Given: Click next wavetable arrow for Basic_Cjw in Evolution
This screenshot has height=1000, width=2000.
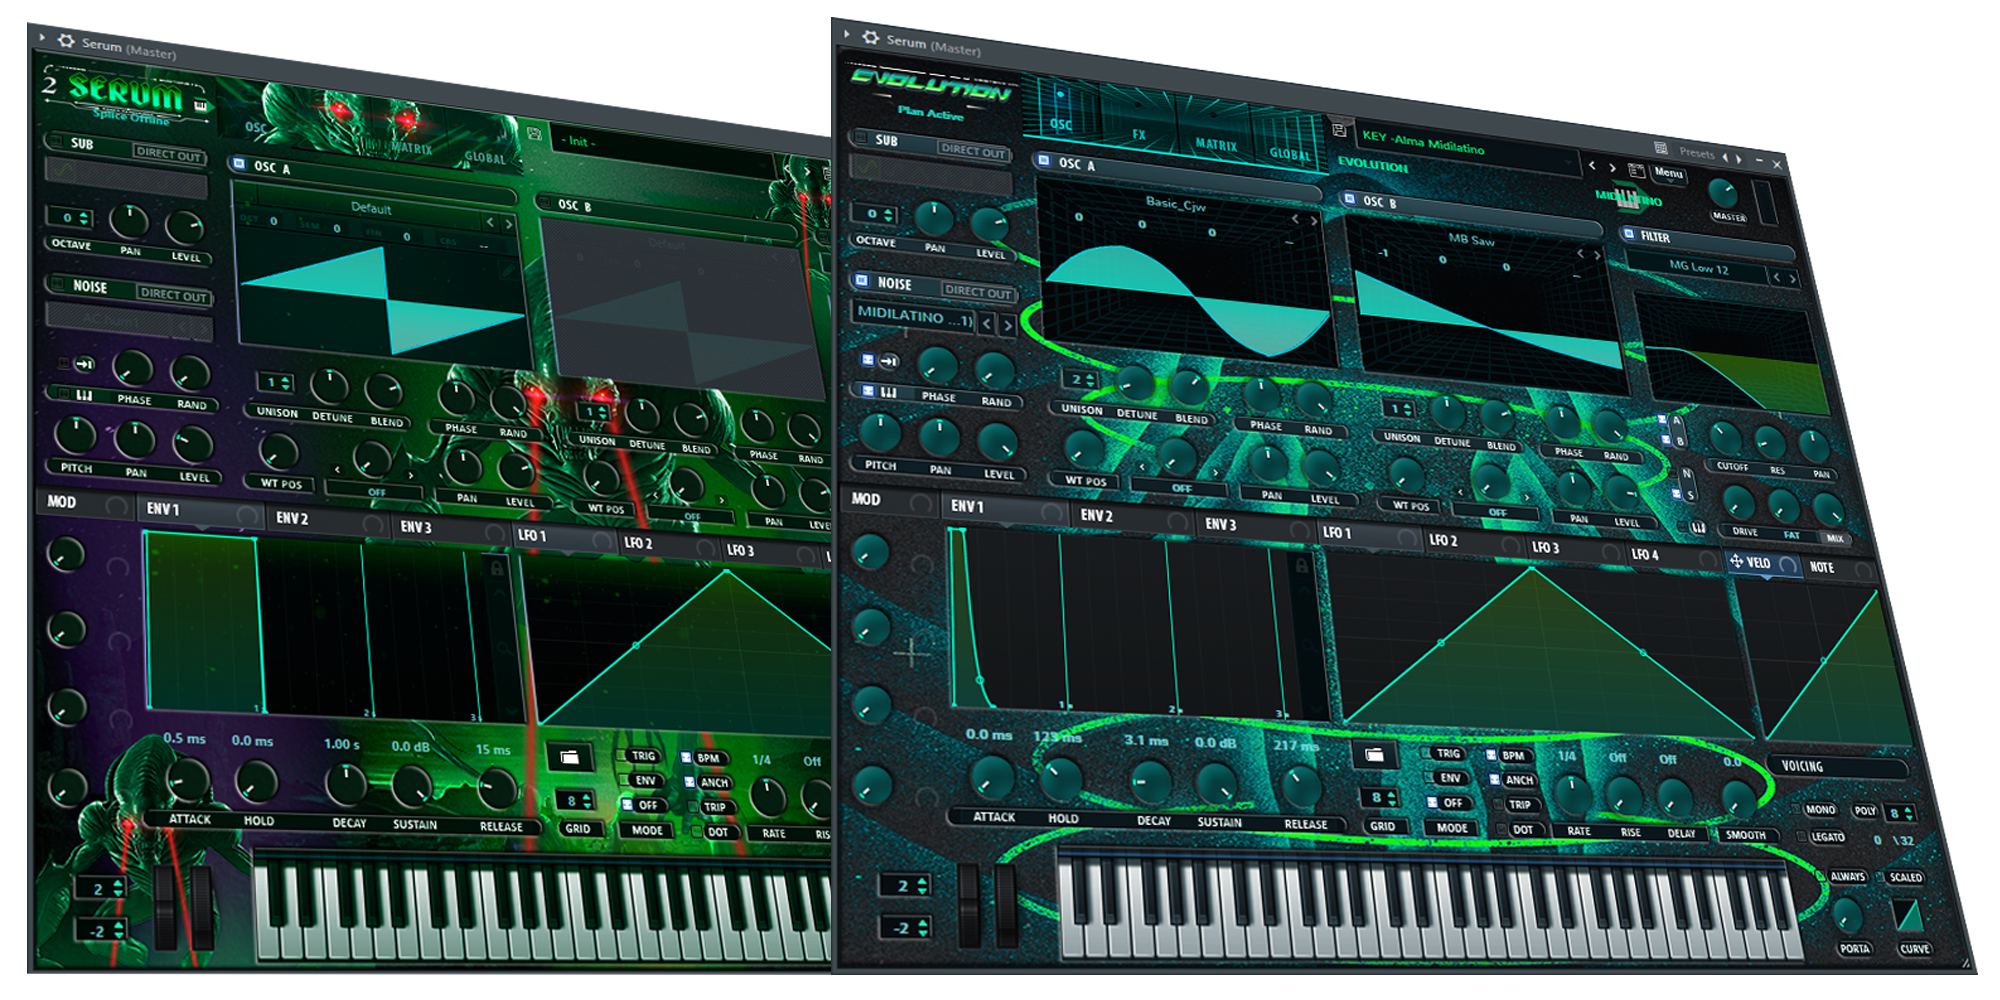Looking at the screenshot, I should coord(1315,221).
